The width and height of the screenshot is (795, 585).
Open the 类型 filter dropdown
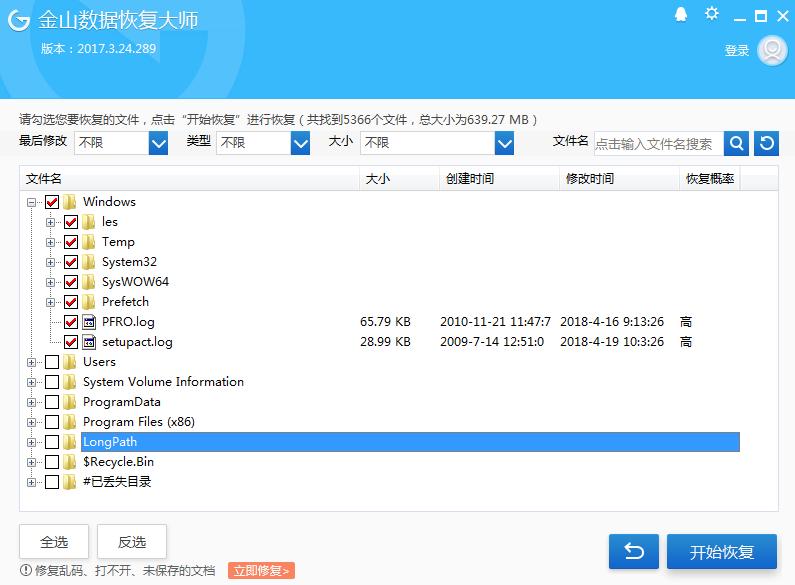coord(300,143)
